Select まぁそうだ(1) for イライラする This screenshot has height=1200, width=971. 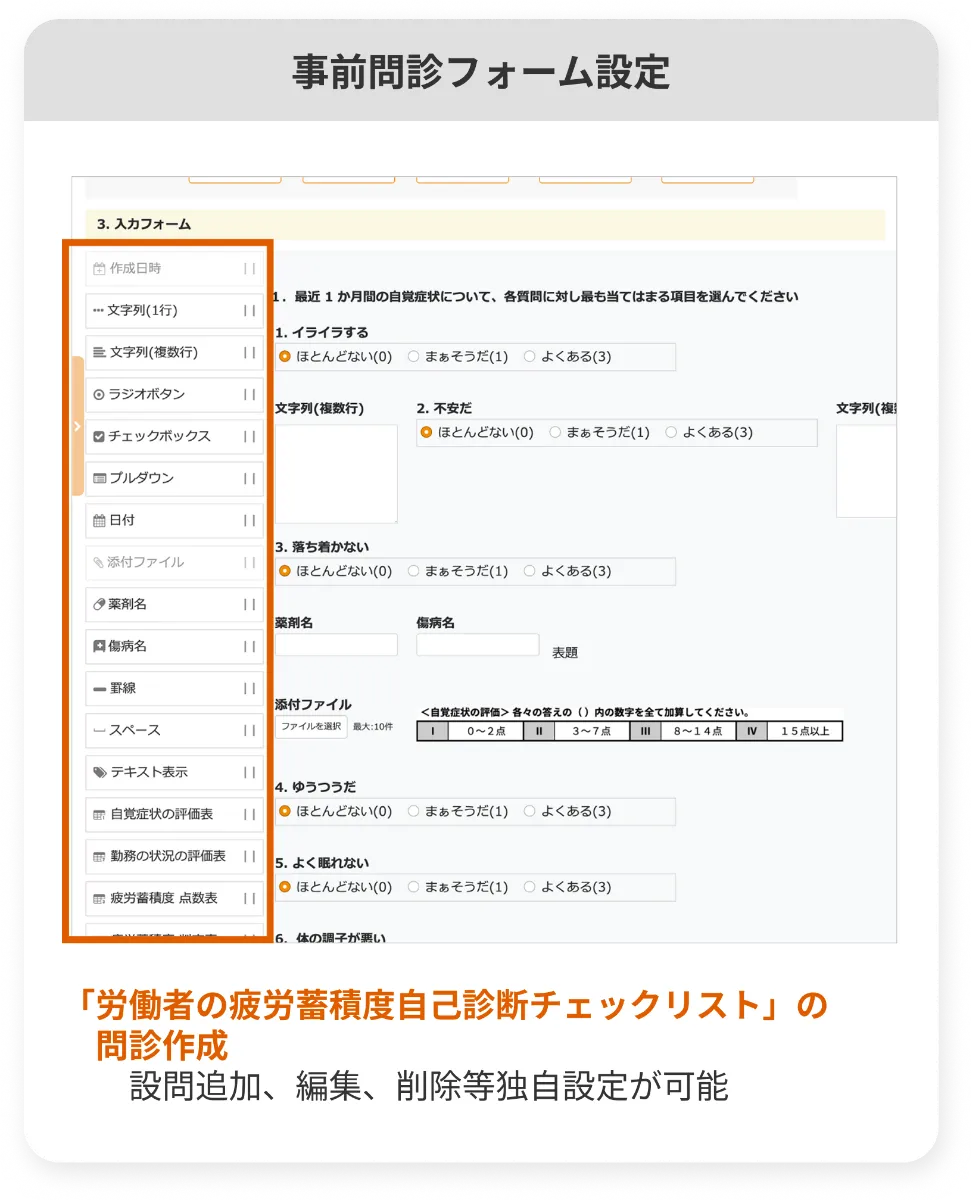(x=413, y=356)
